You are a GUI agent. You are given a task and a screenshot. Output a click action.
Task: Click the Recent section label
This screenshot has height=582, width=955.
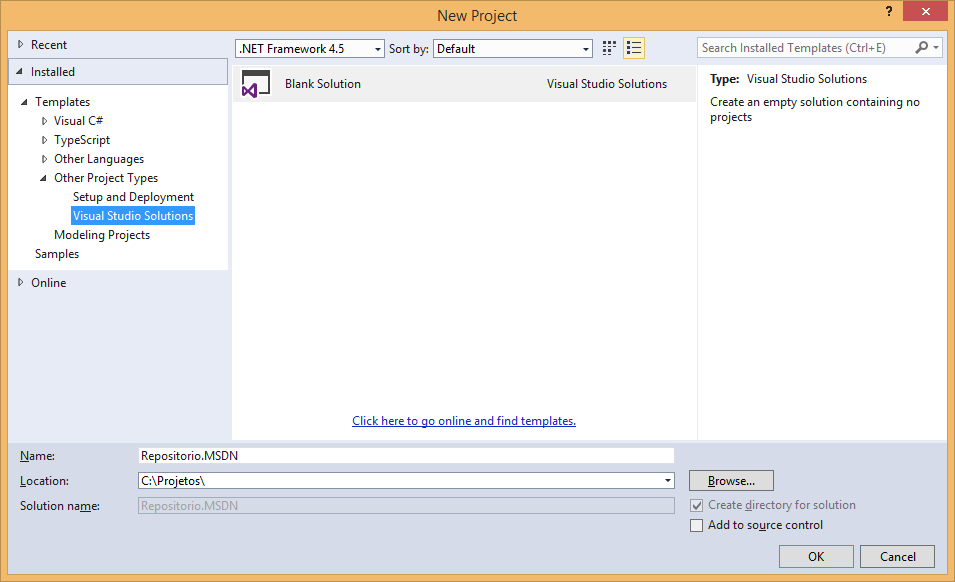49,44
